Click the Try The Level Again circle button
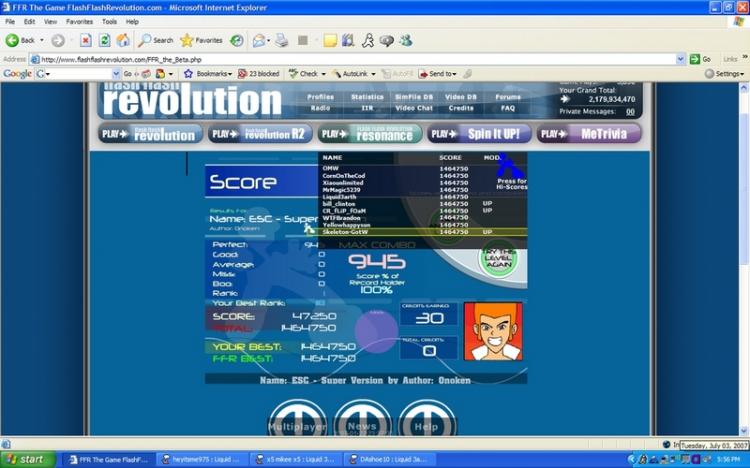 point(499,258)
